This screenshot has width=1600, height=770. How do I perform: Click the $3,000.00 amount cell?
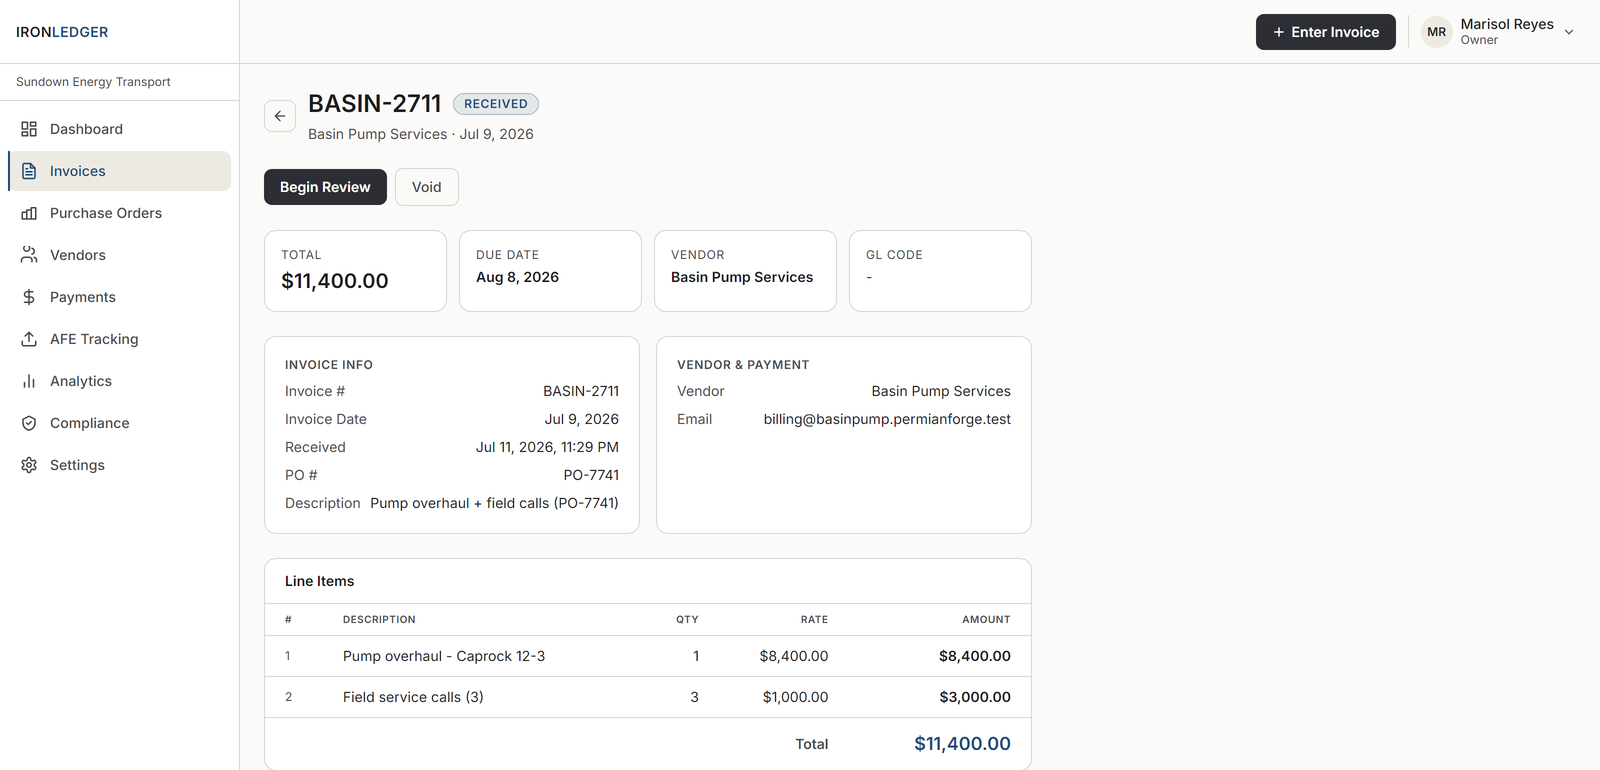(x=975, y=697)
